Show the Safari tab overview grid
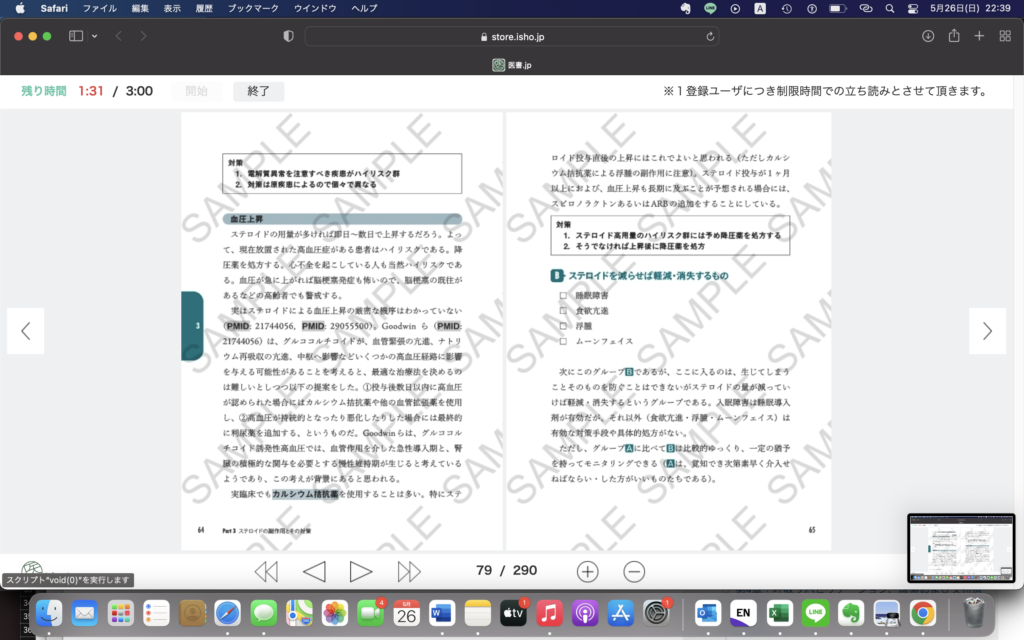Screen dimensions: 1024x640 [x=1004, y=36]
